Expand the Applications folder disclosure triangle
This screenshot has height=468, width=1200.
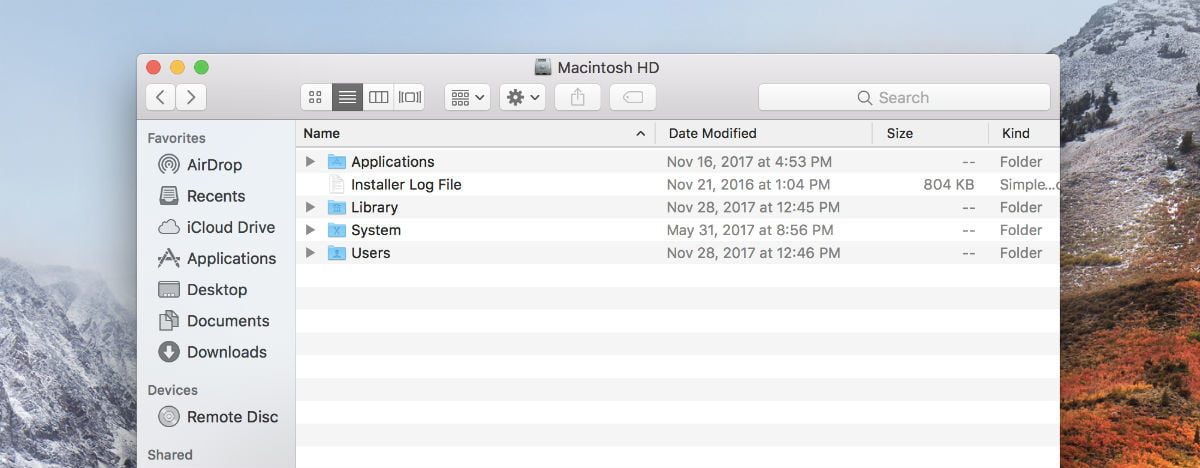pos(310,161)
